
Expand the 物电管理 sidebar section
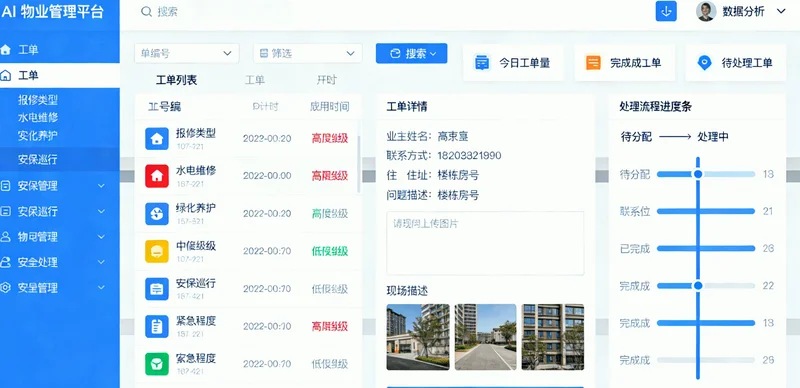click(101, 237)
